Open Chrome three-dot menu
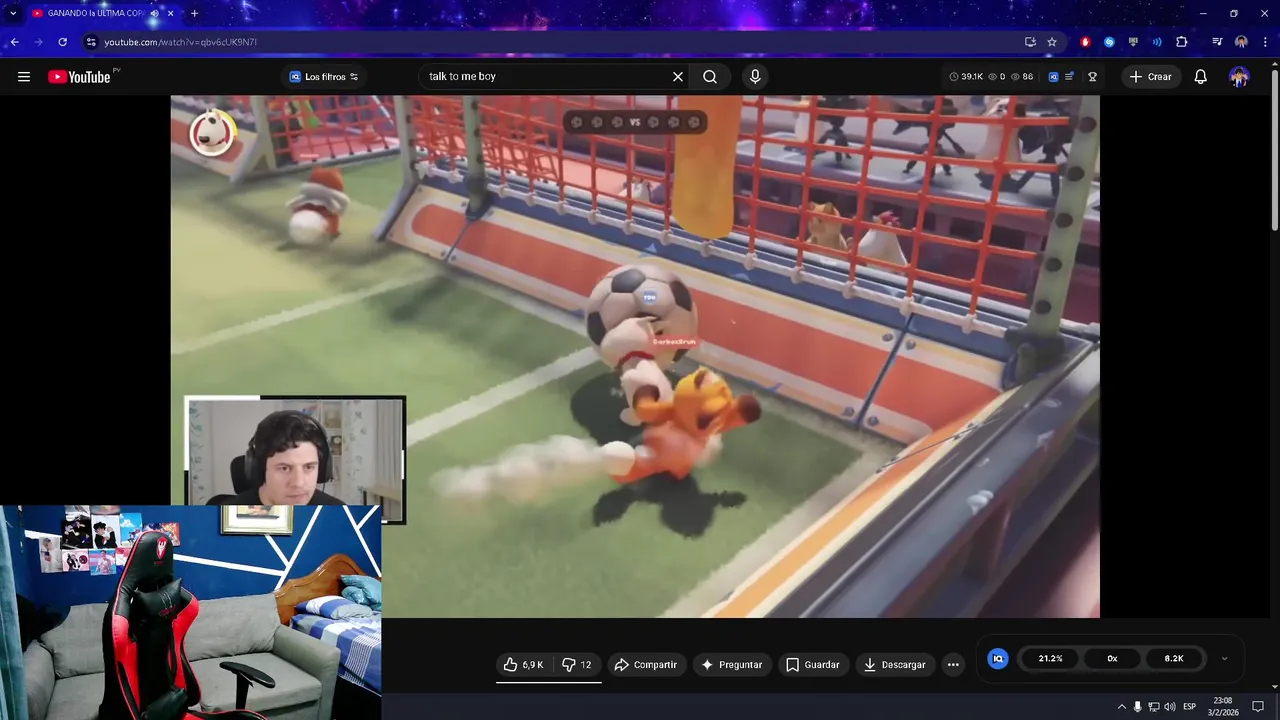Screen dimensions: 1280x720 (1265, 42)
